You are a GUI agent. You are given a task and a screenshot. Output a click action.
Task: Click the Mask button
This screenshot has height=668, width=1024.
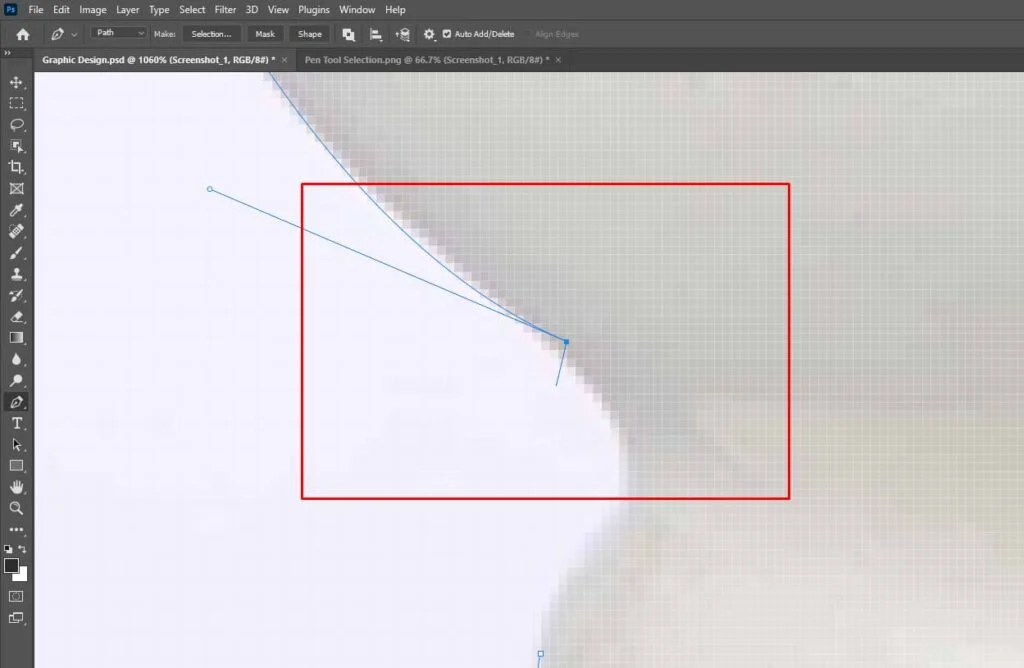[265, 34]
